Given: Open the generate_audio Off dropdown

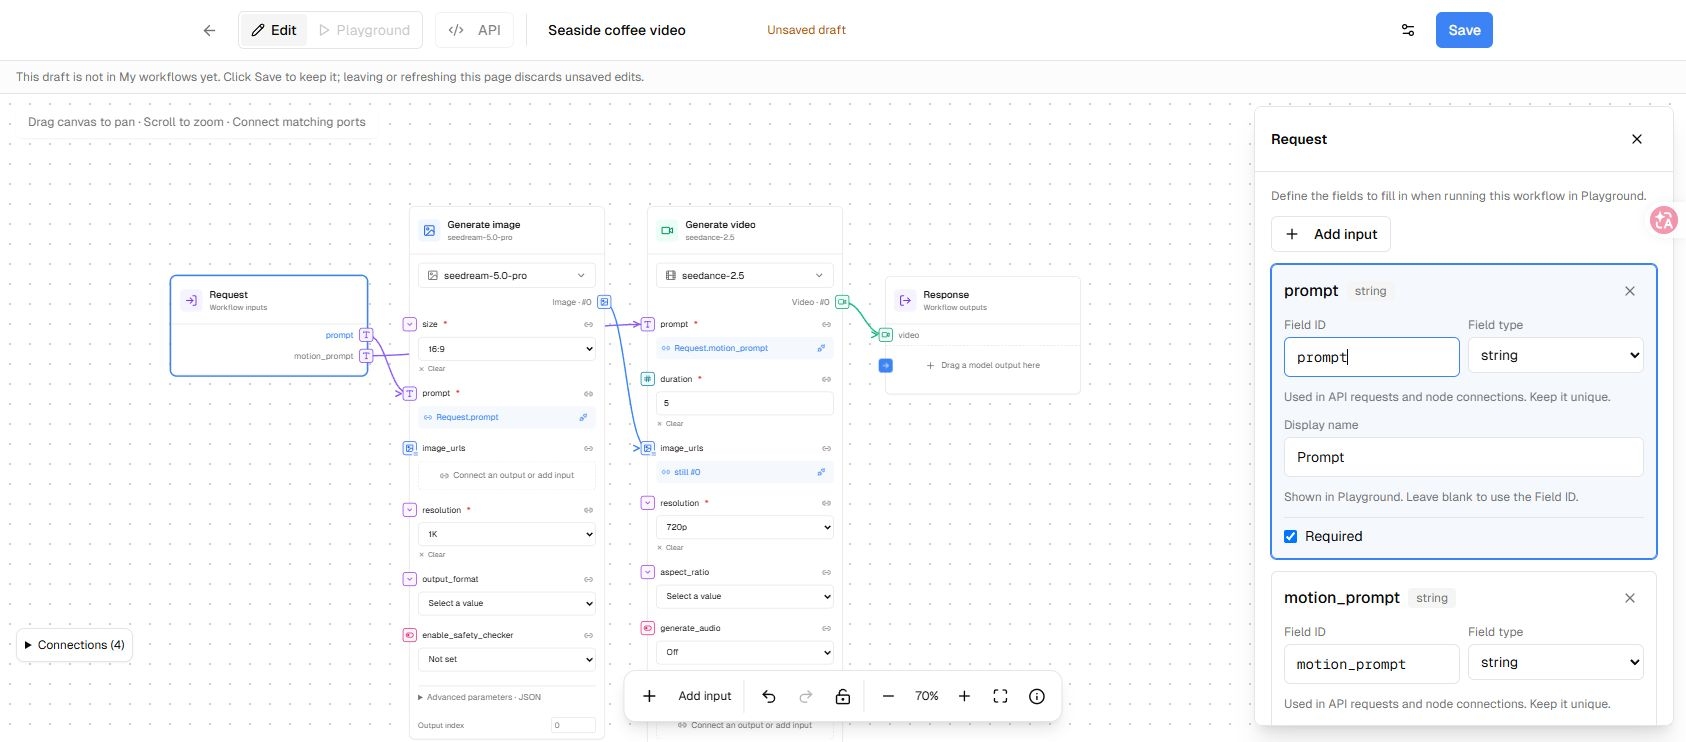Looking at the screenshot, I should [745, 652].
